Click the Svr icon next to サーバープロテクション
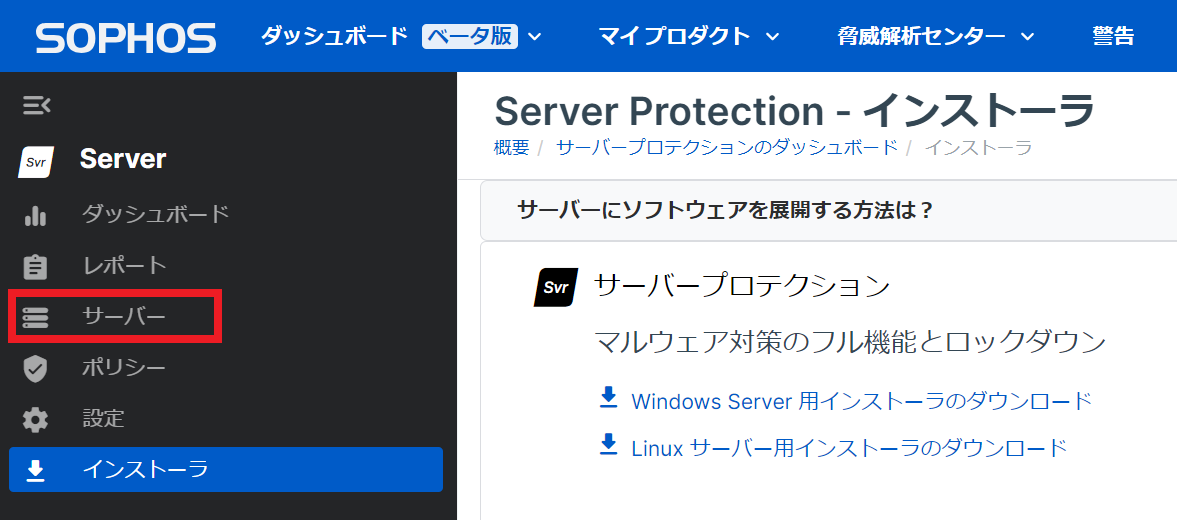The height and width of the screenshot is (520, 1177). tap(556, 287)
